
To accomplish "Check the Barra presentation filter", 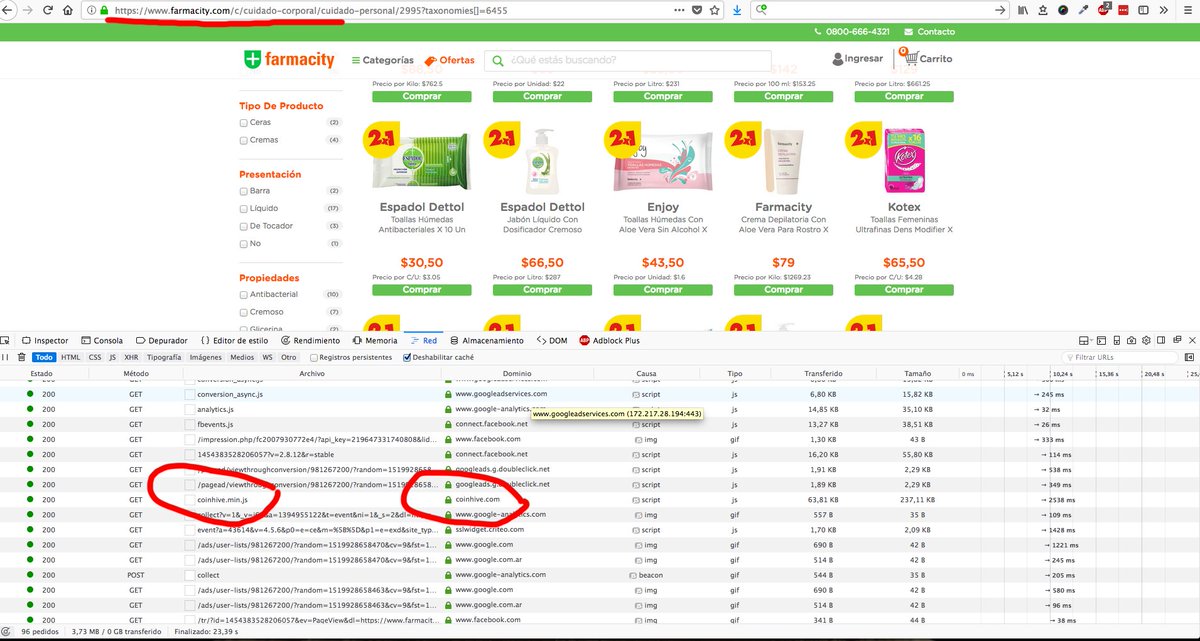I will [x=244, y=191].
